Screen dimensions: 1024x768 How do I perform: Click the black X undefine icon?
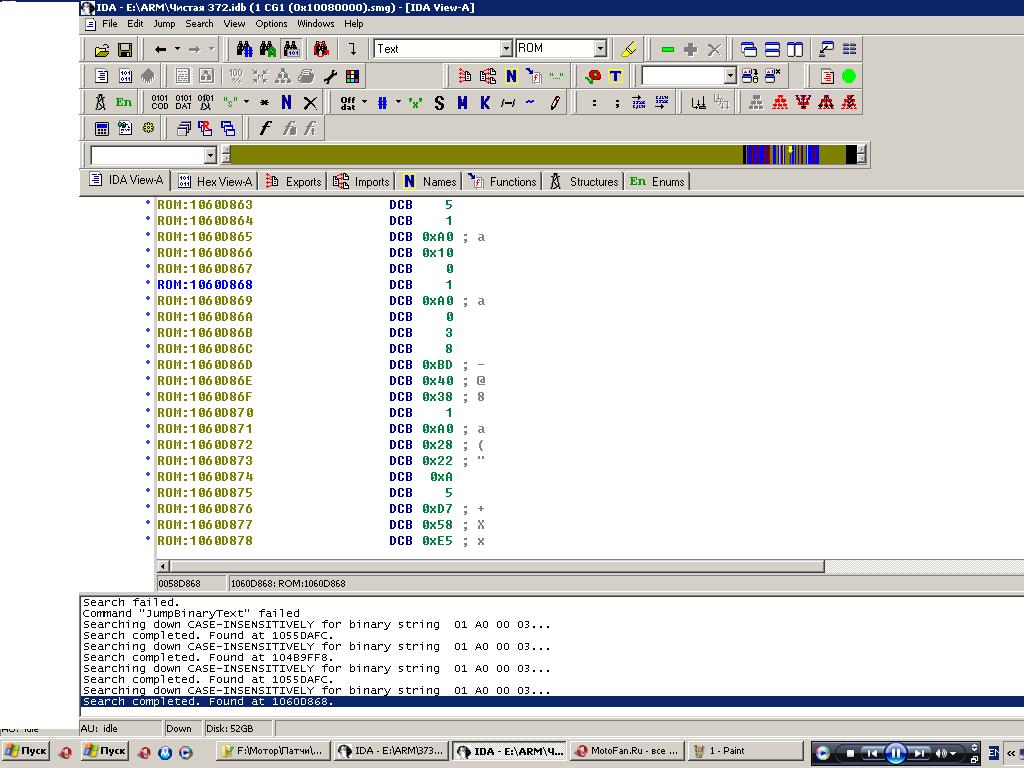coord(310,103)
